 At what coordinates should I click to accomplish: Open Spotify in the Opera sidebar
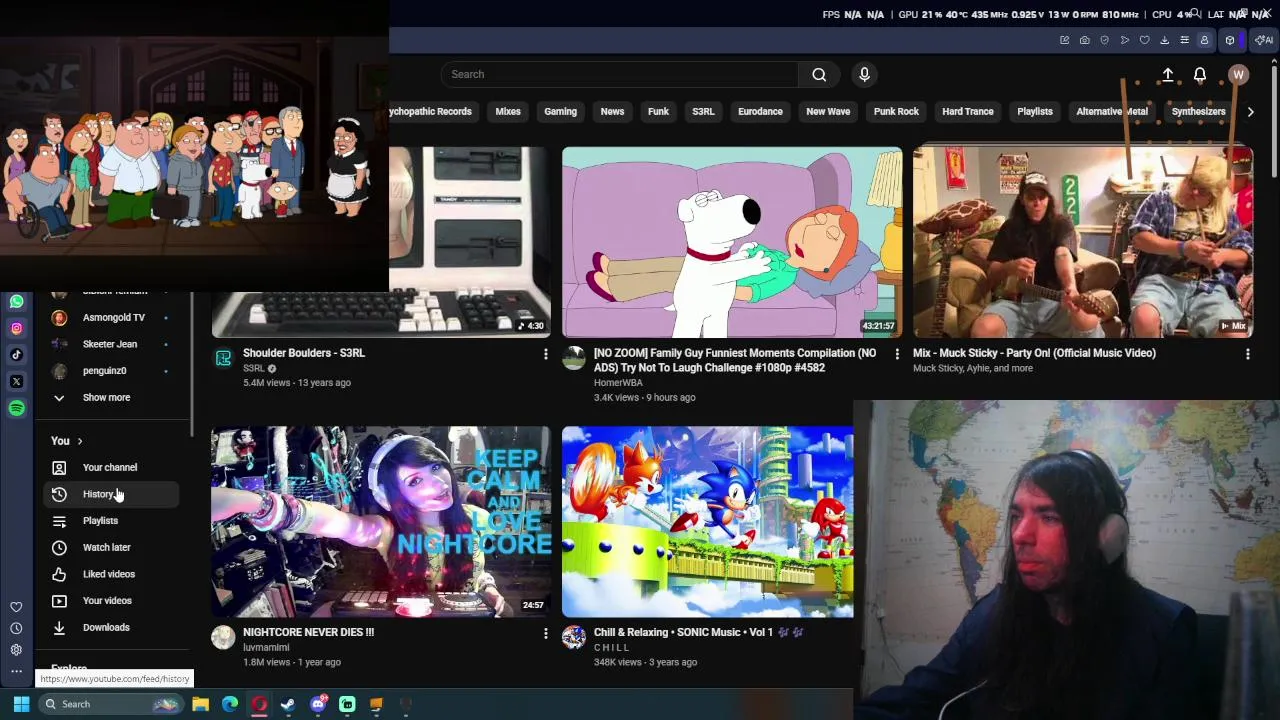[x=16, y=408]
